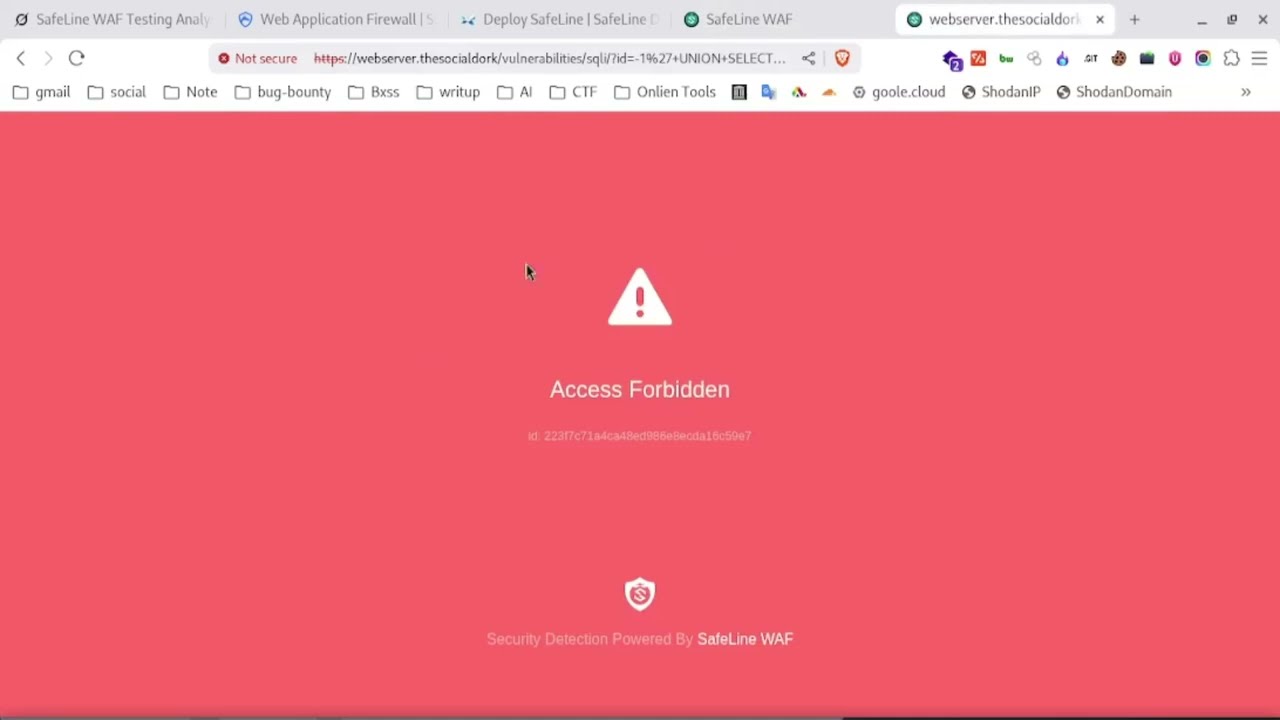Open the cookie editor extension
This screenshot has width=1280, height=720.
[x=1119, y=58]
